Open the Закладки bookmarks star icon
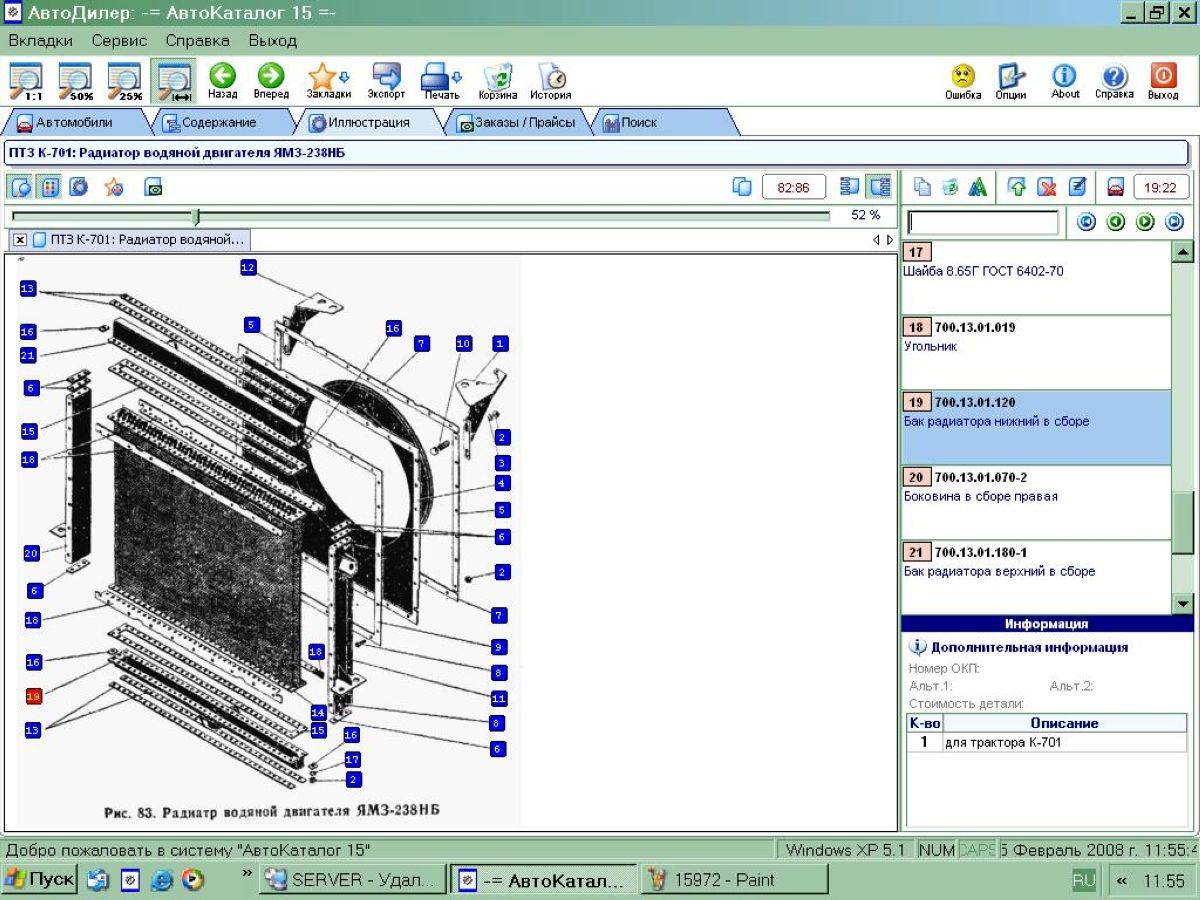This screenshot has height=900, width=1200. (327, 80)
